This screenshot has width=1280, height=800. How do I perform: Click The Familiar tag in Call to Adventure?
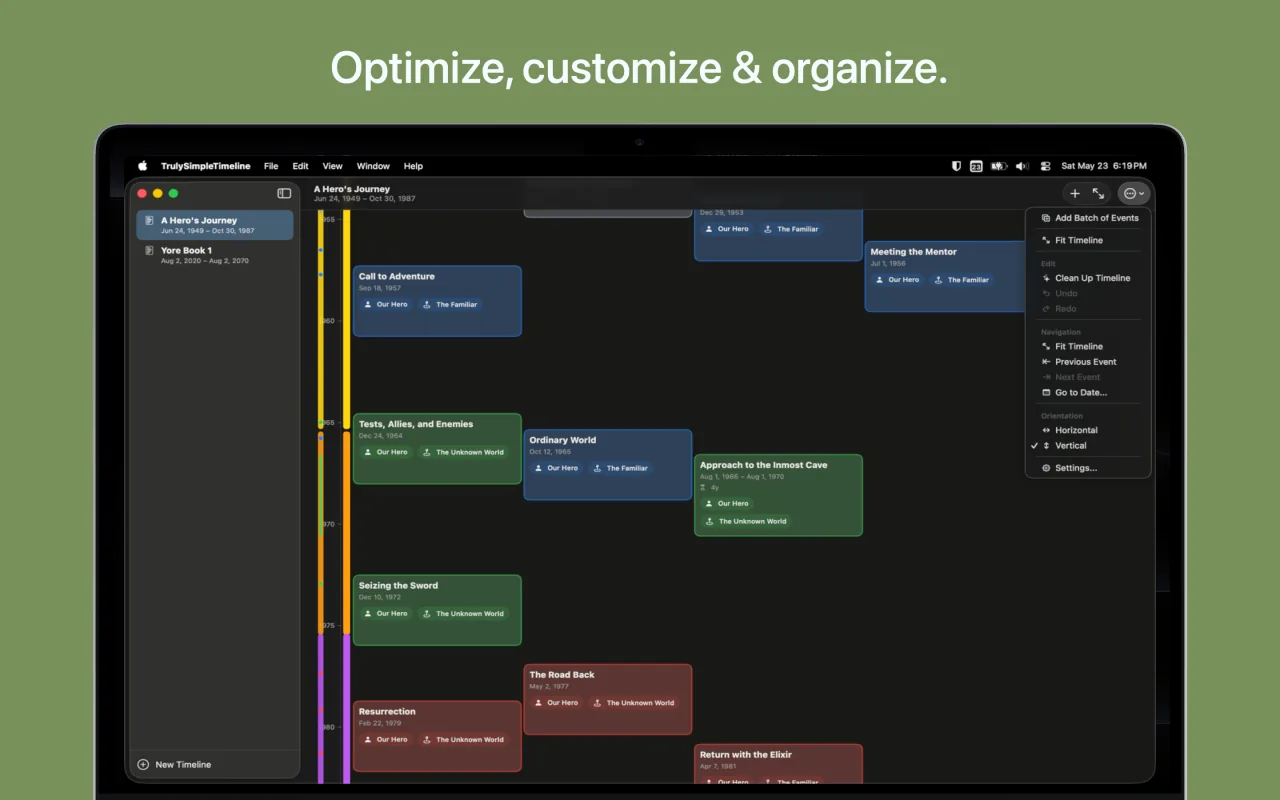point(450,304)
